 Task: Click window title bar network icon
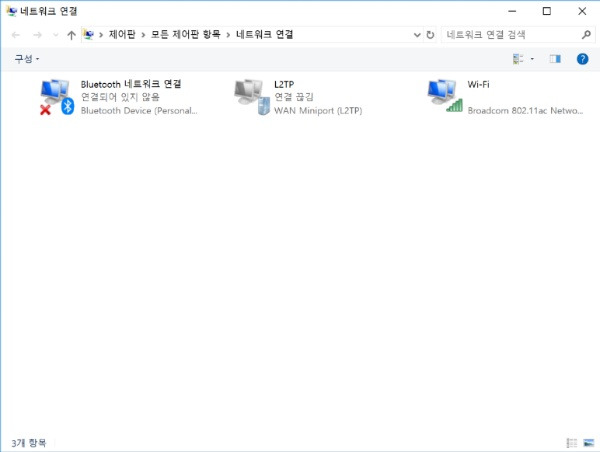(x=11, y=11)
